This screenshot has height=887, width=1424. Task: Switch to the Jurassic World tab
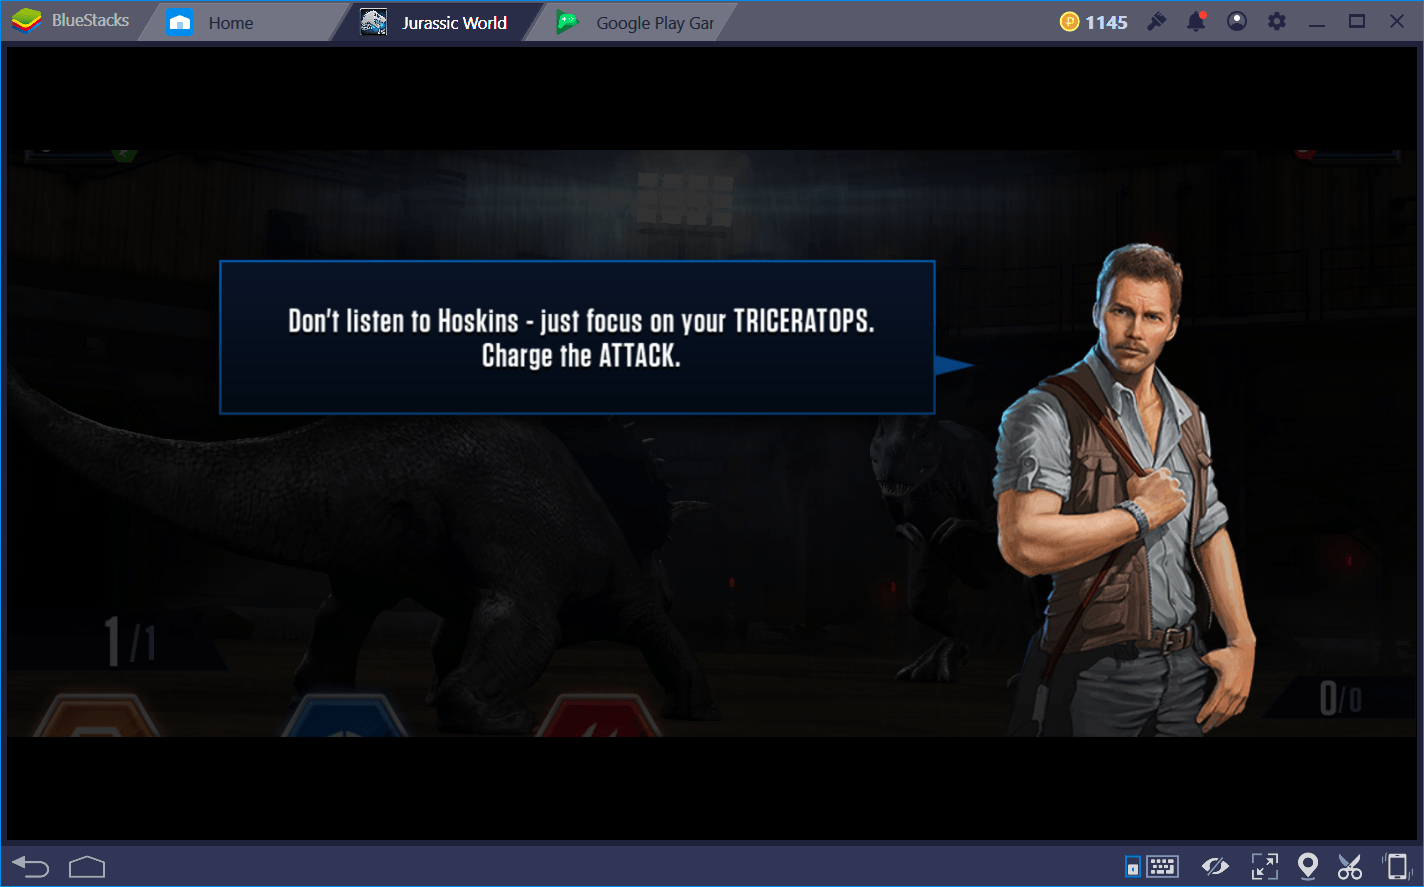pos(436,22)
